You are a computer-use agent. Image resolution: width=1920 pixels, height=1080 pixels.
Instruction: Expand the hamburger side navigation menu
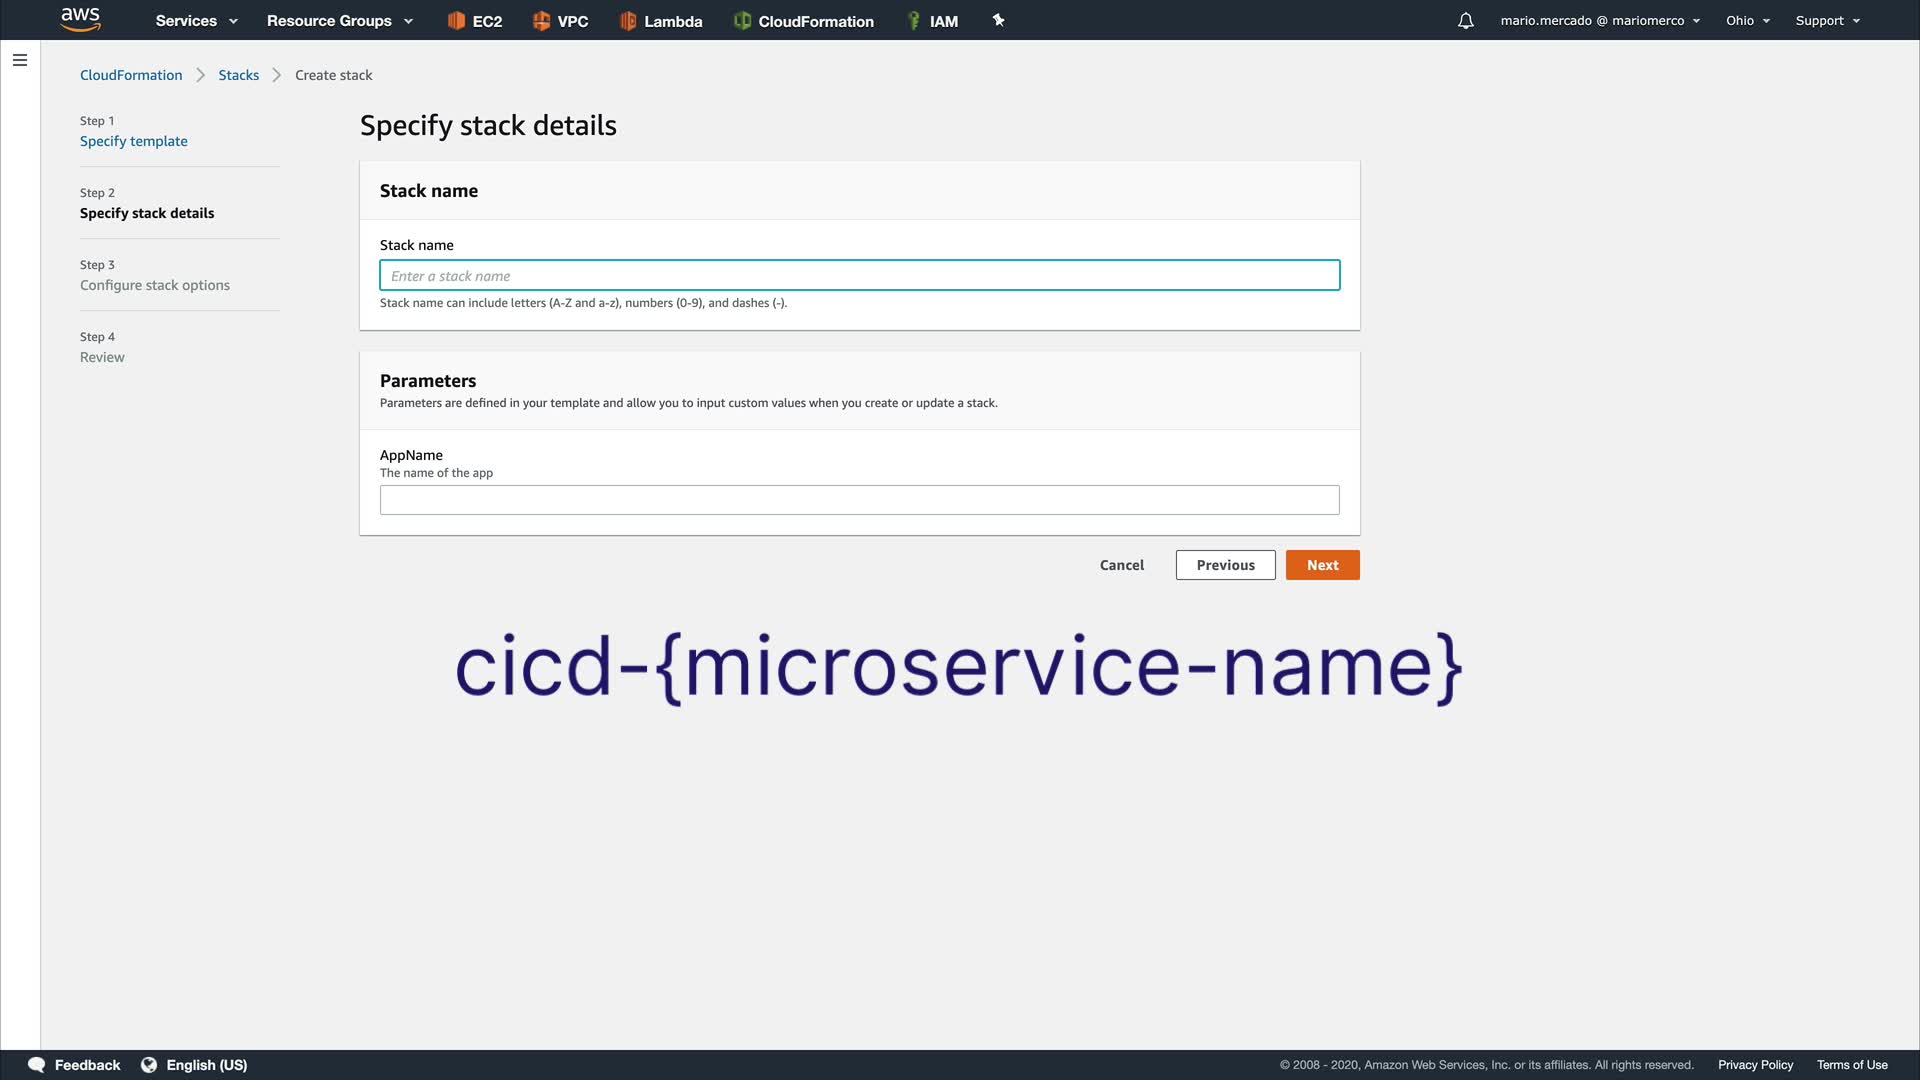20,60
